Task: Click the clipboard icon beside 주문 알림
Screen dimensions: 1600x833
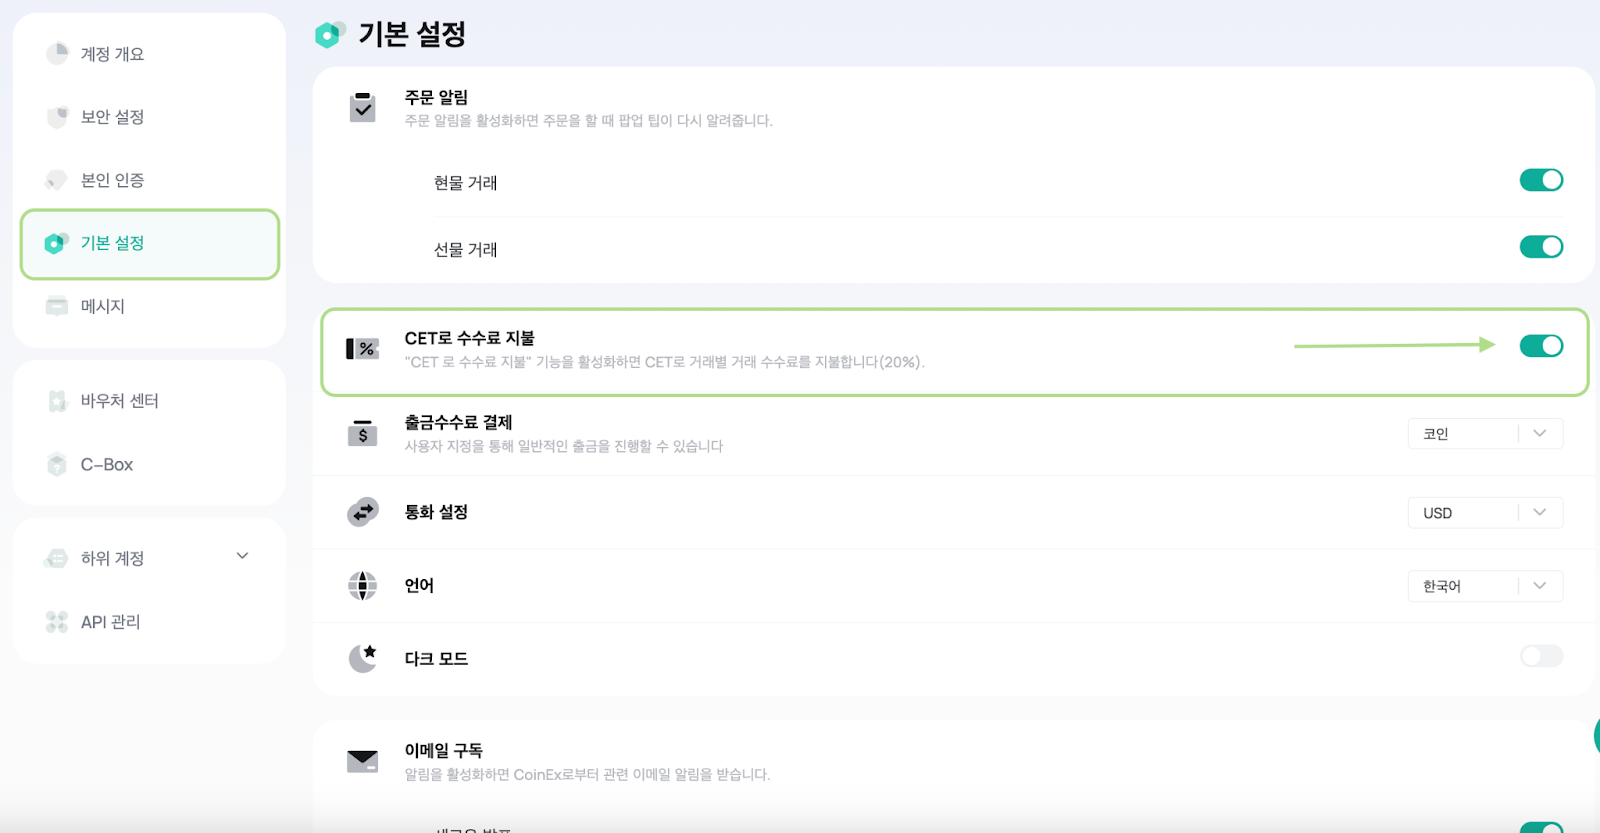Action: point(362,107)
